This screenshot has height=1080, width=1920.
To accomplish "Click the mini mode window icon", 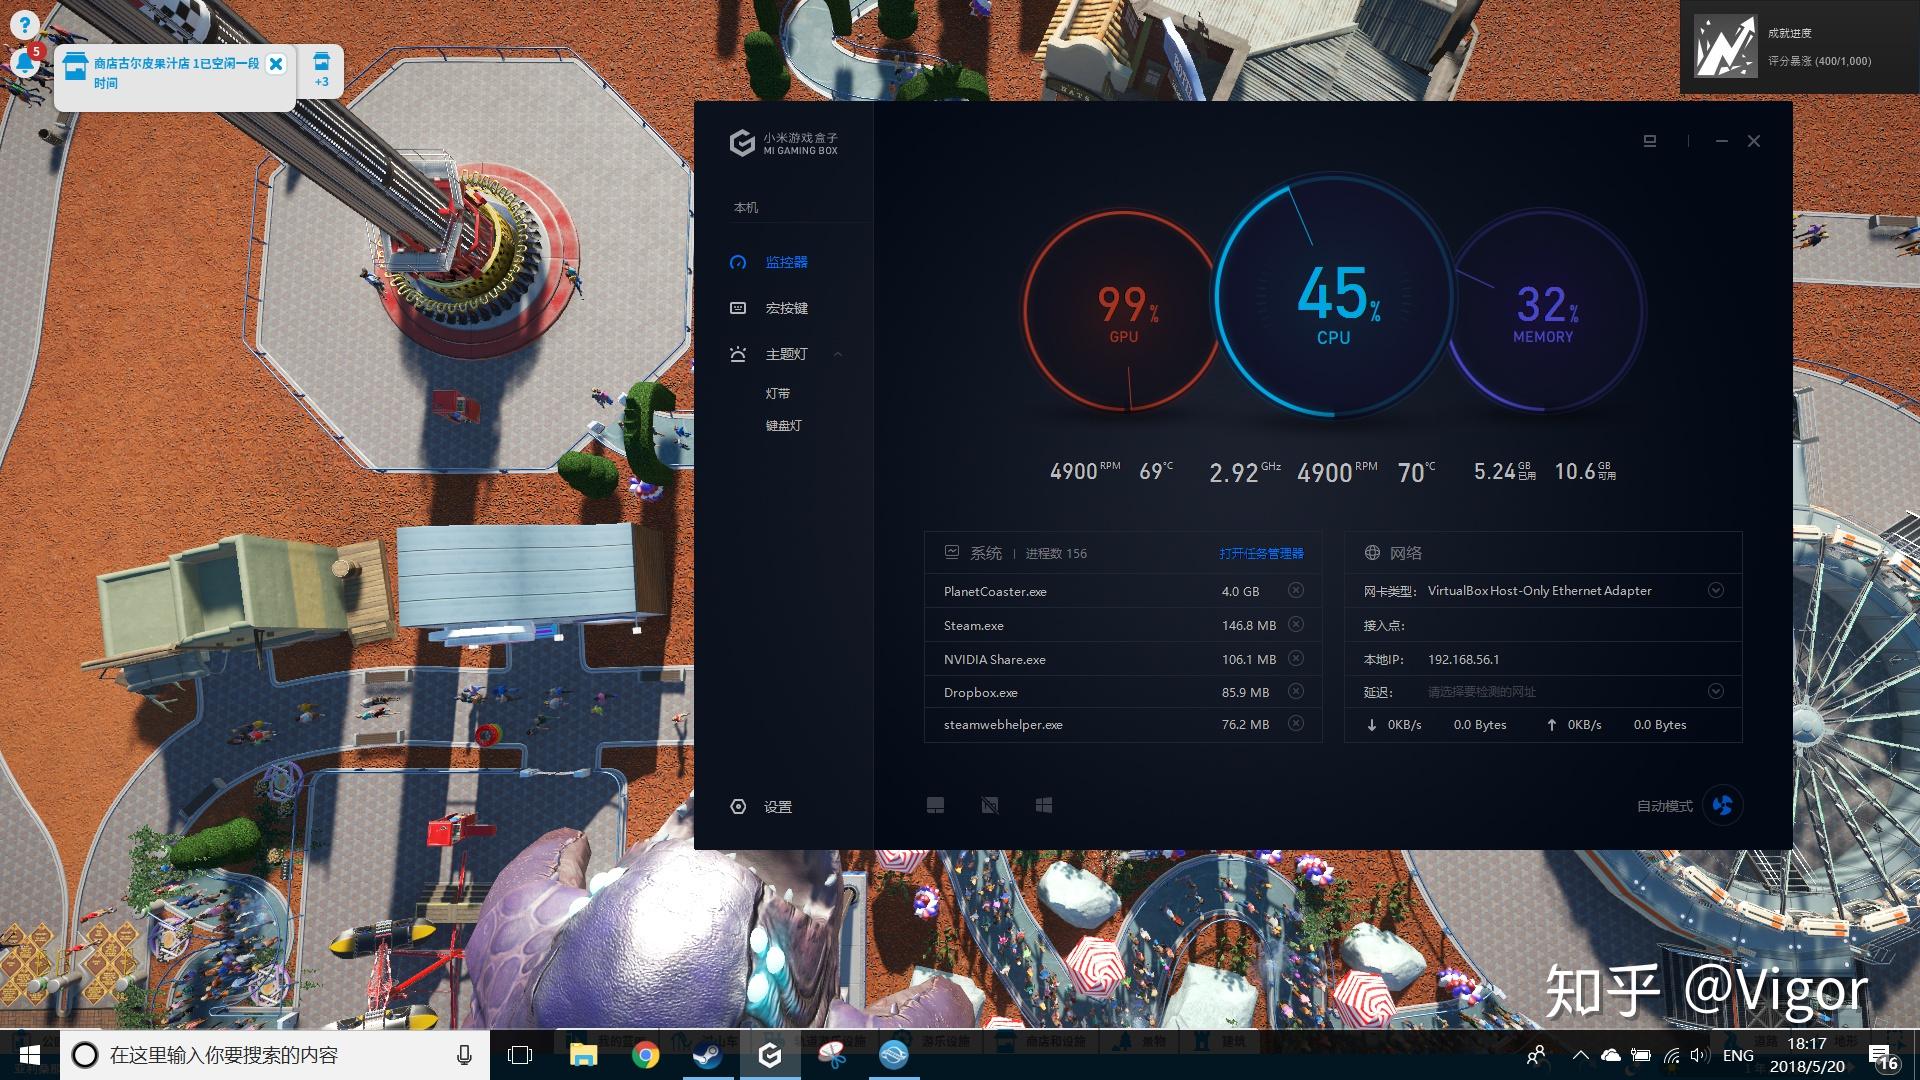I will point(1649,141).
